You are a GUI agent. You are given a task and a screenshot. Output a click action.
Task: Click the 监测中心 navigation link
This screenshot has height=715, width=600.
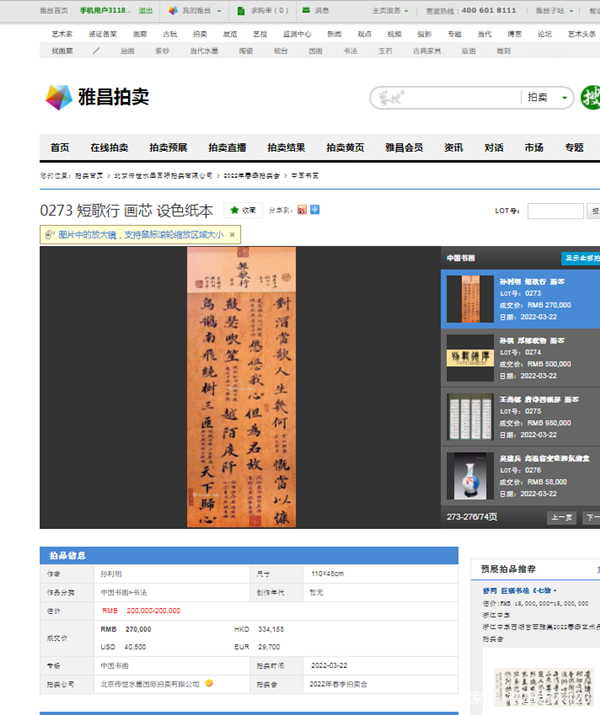pos(297,34)
